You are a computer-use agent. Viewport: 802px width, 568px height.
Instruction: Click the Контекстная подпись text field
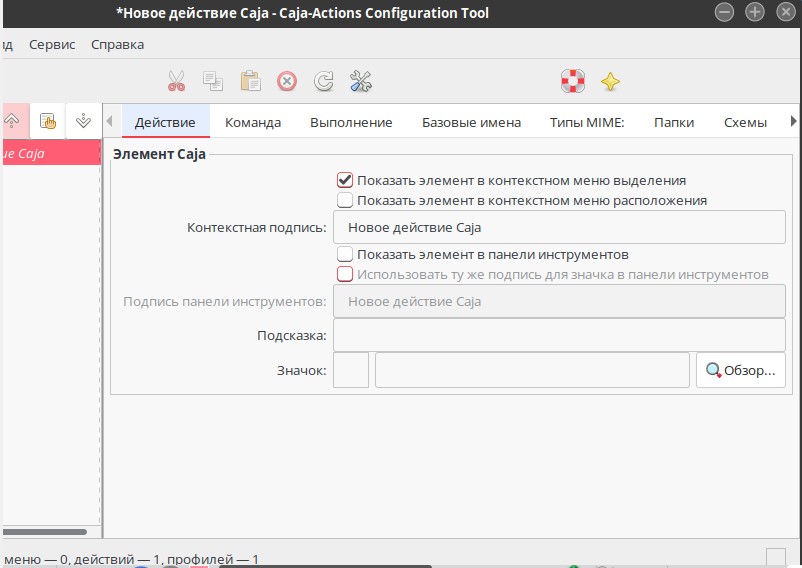click(560, 228)
